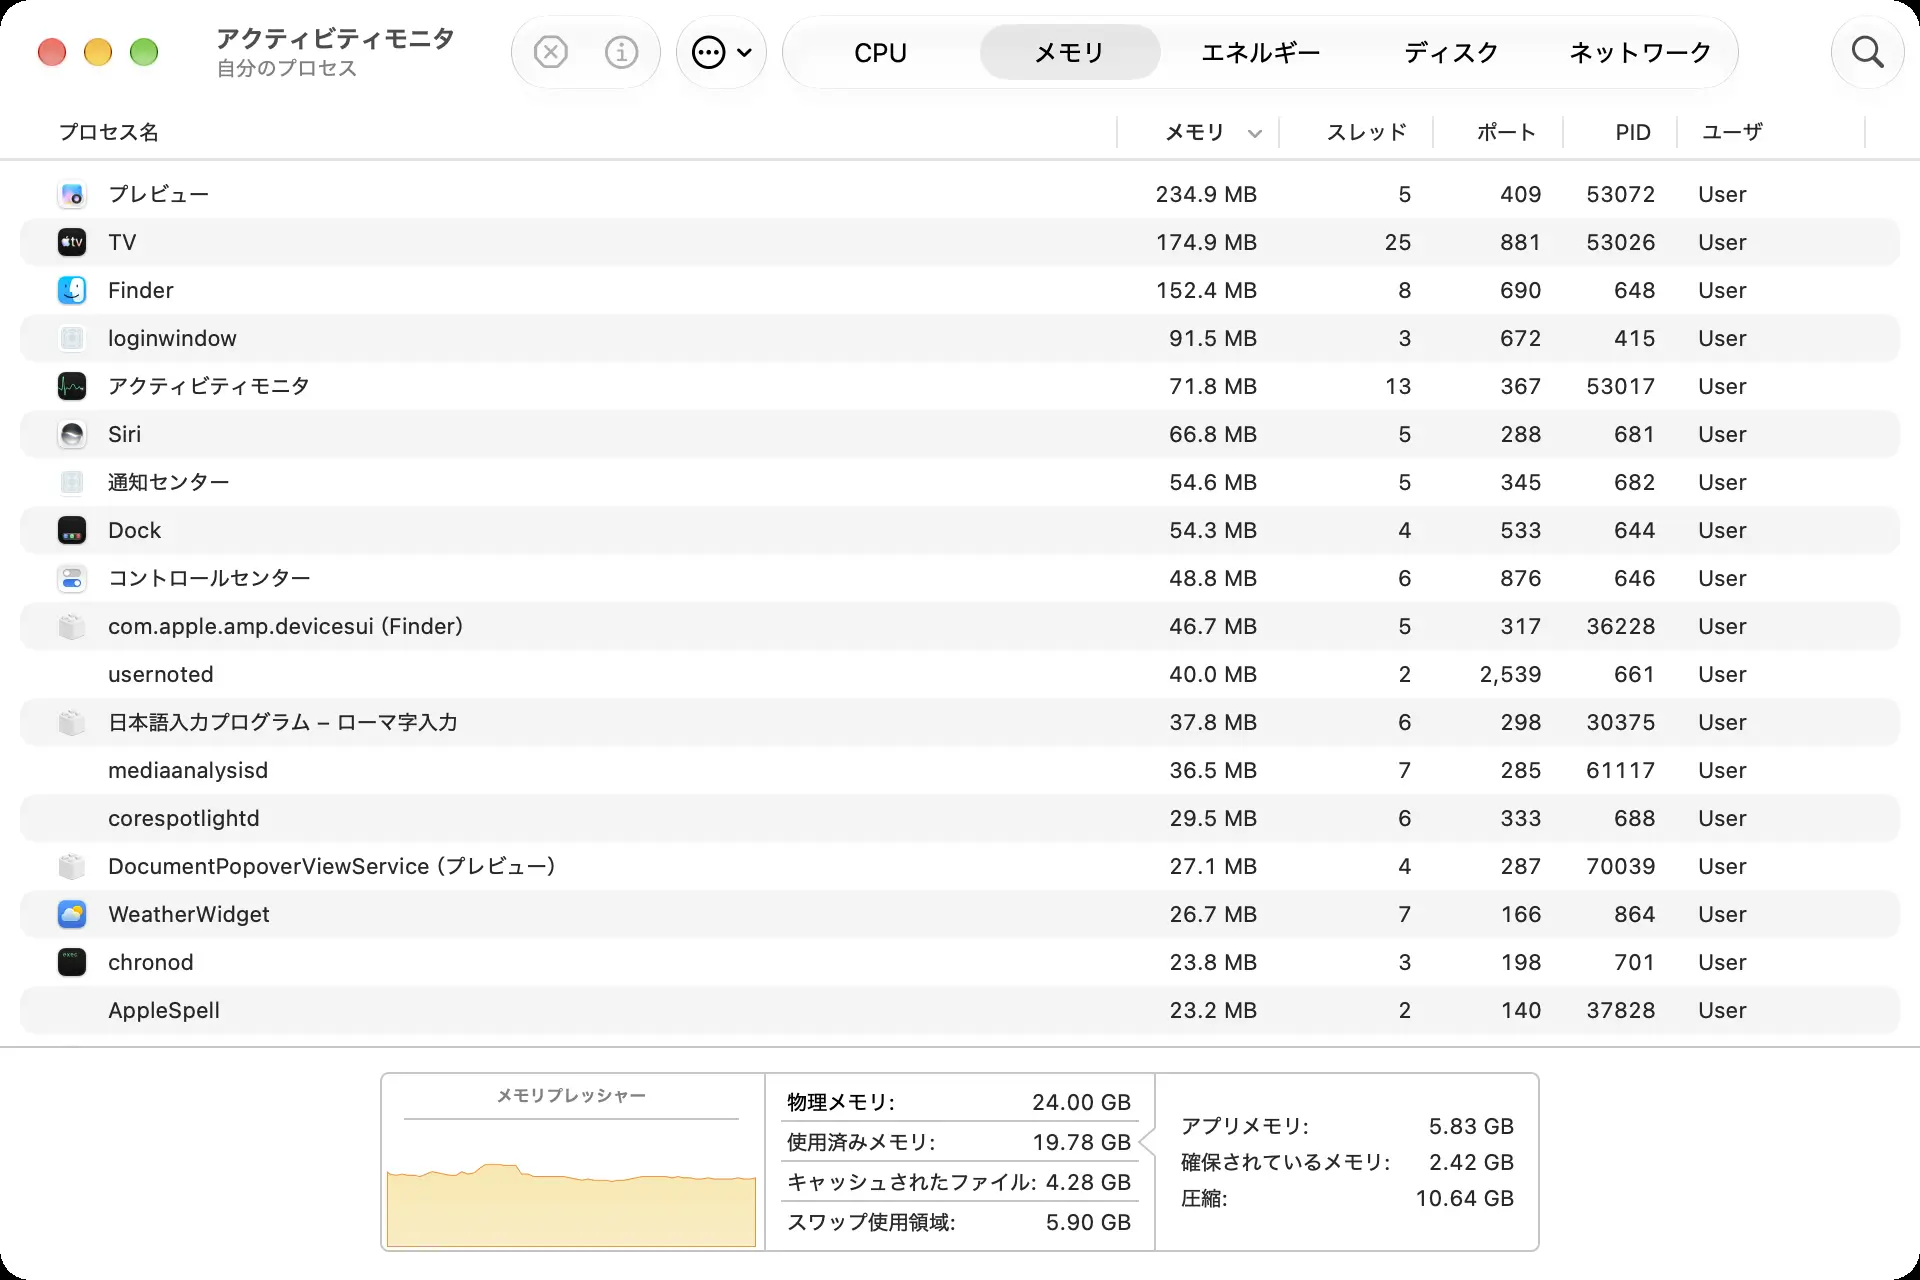1920x1280 pixels.
Task: Select the AppleSpell process row
Action: [x=960, y=1010]
